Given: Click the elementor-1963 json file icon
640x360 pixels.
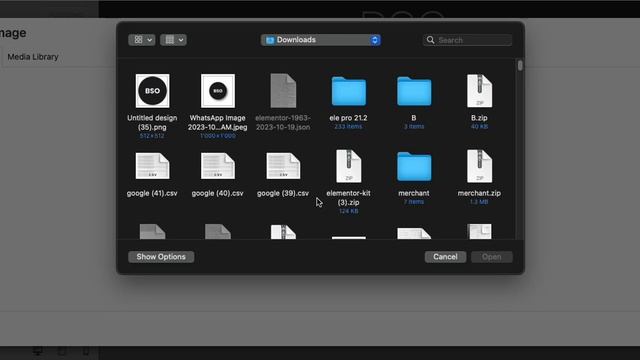Looking at the screenshot, I should [283, 91].
